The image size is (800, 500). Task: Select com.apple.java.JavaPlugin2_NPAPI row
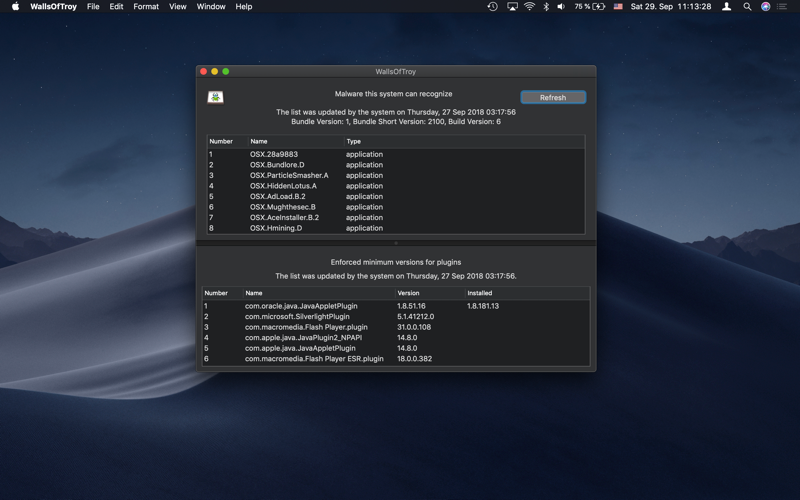396,338
